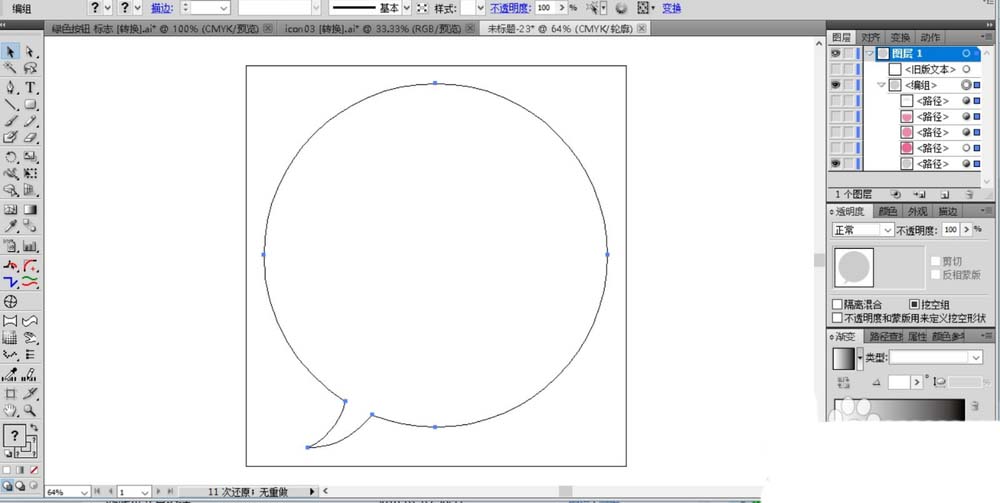Click the fill color box with question mark
The image size is (1000, 503).
point(13,435)
